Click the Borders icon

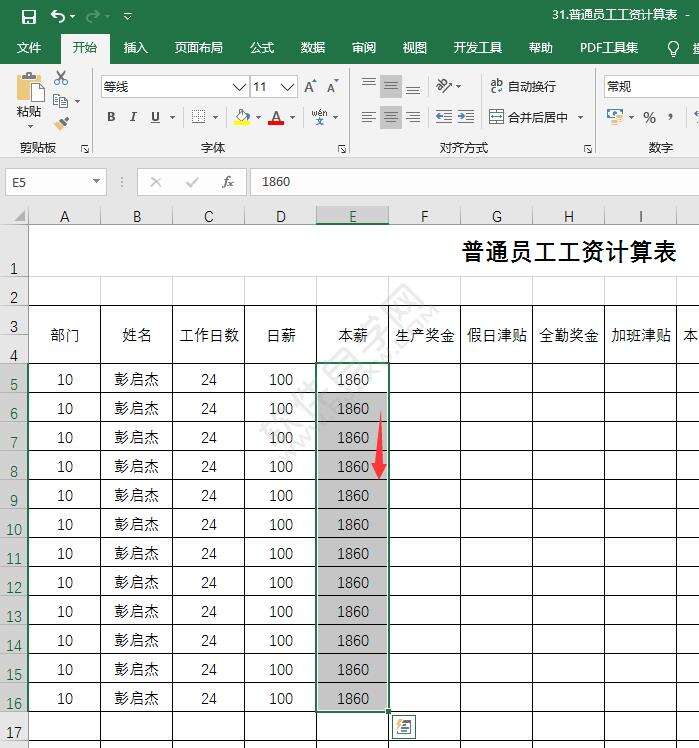click(198, 117)
